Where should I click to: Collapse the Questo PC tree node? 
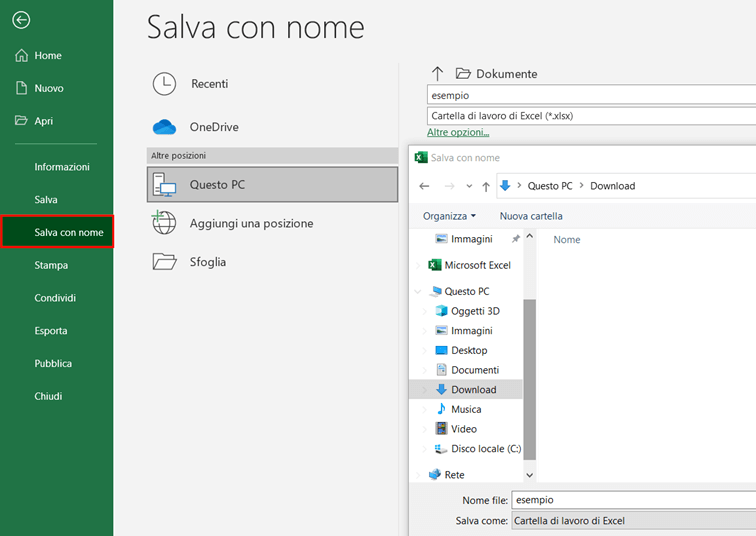point(418,291)
